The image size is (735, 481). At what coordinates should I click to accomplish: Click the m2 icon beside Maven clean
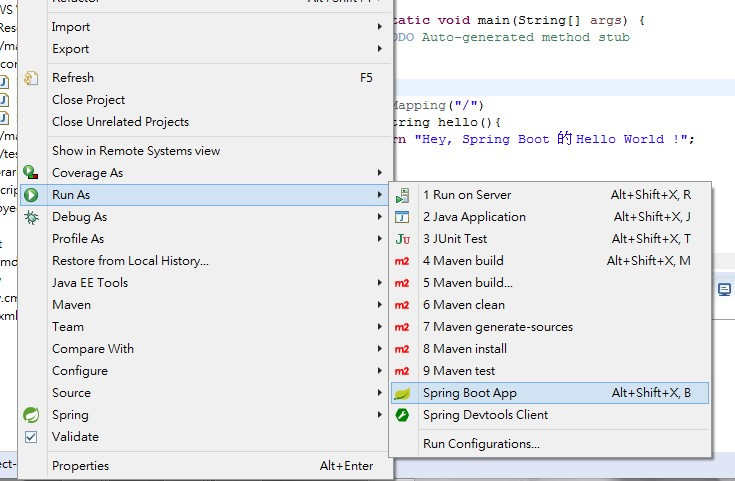[x=402, y=305]
